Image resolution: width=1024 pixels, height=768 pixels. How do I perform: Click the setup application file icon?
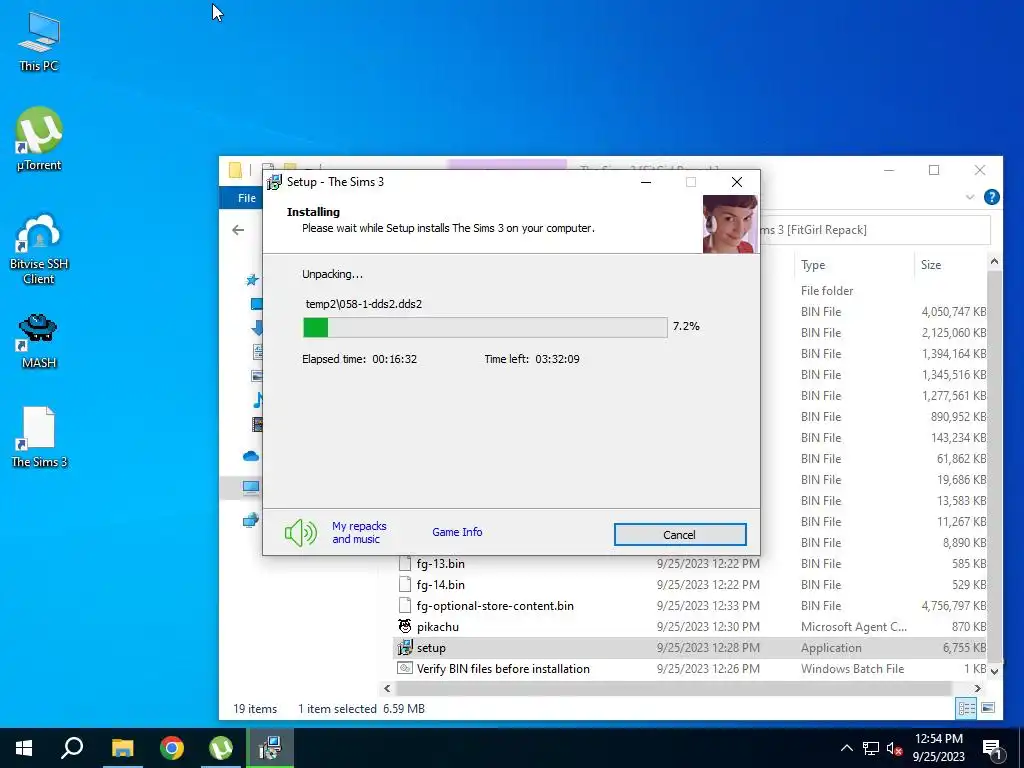405,647
